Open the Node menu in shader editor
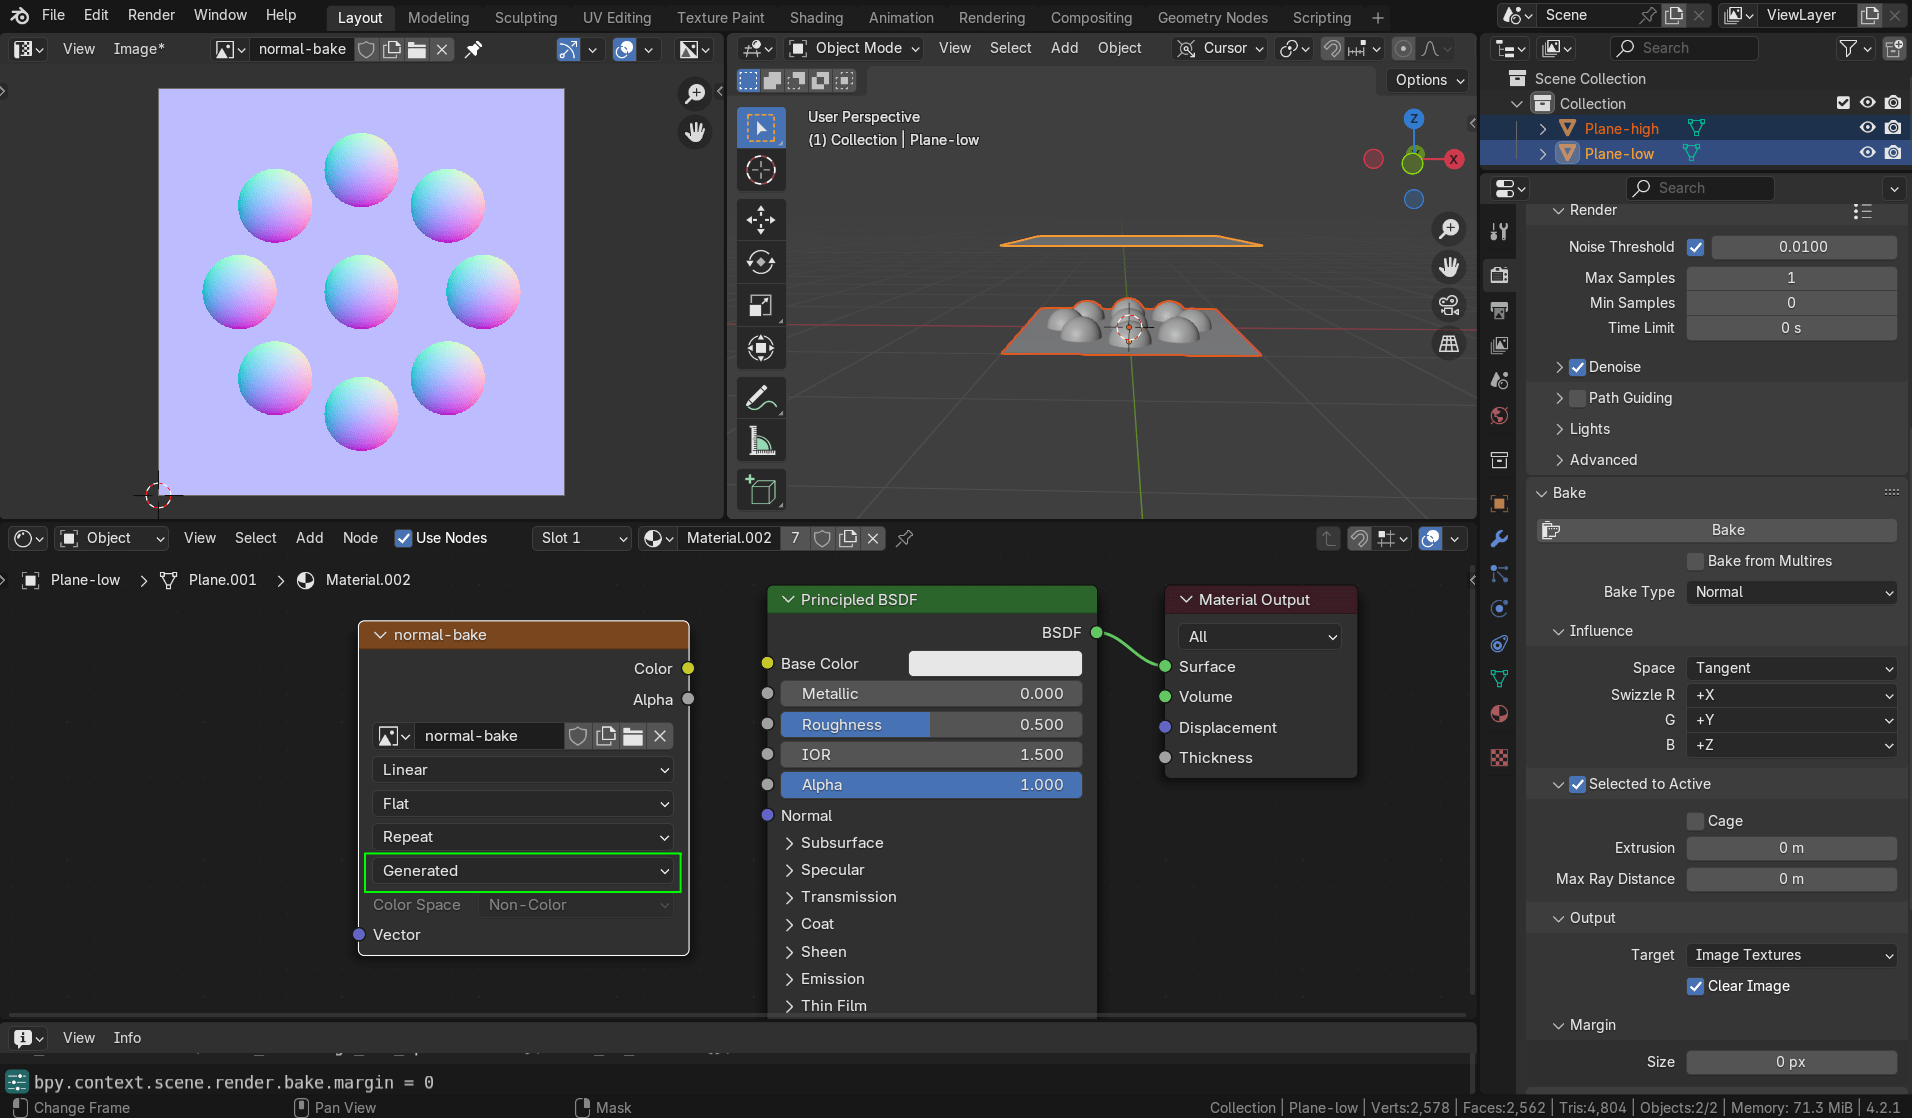 click(x=360, y=538)
